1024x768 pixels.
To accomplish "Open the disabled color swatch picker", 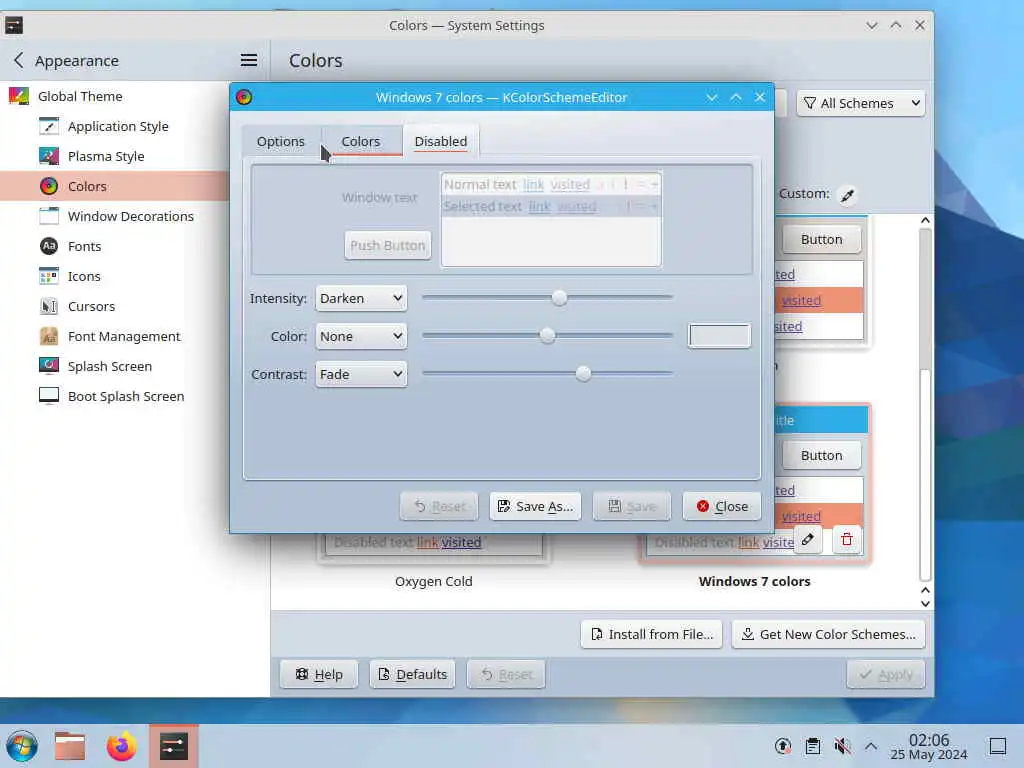I will click(719, 336).
